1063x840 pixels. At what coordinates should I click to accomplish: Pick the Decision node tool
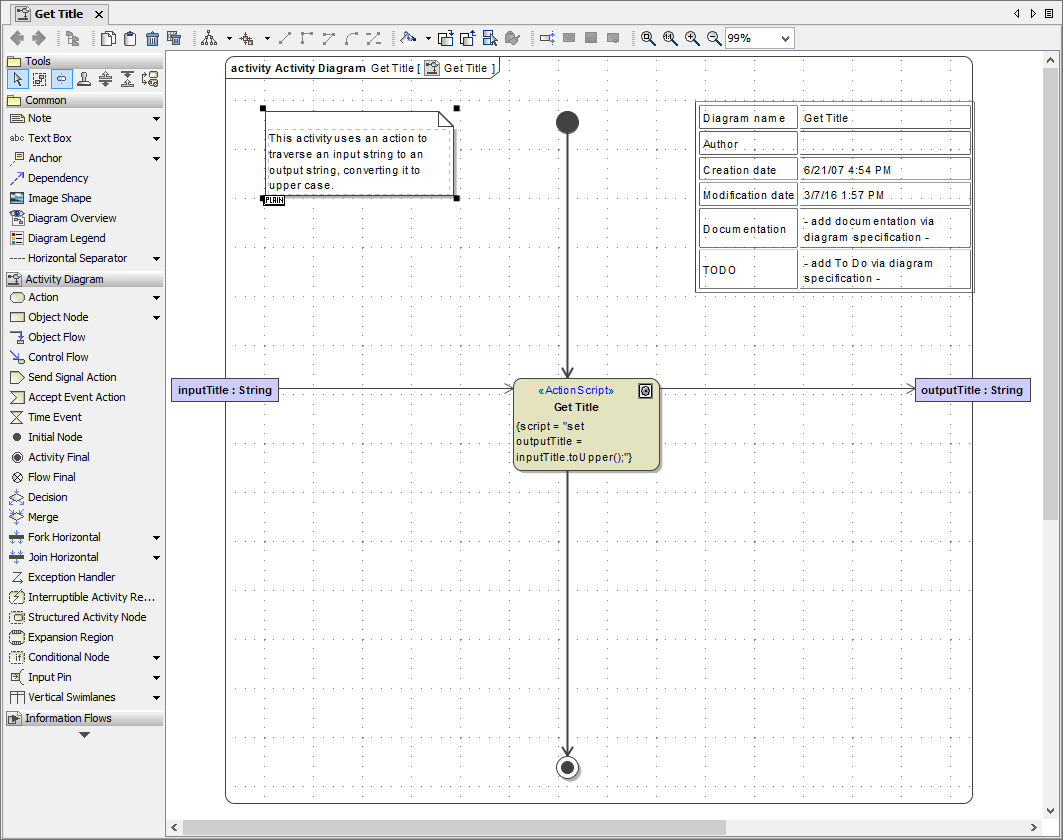click(x=48, y=497)
